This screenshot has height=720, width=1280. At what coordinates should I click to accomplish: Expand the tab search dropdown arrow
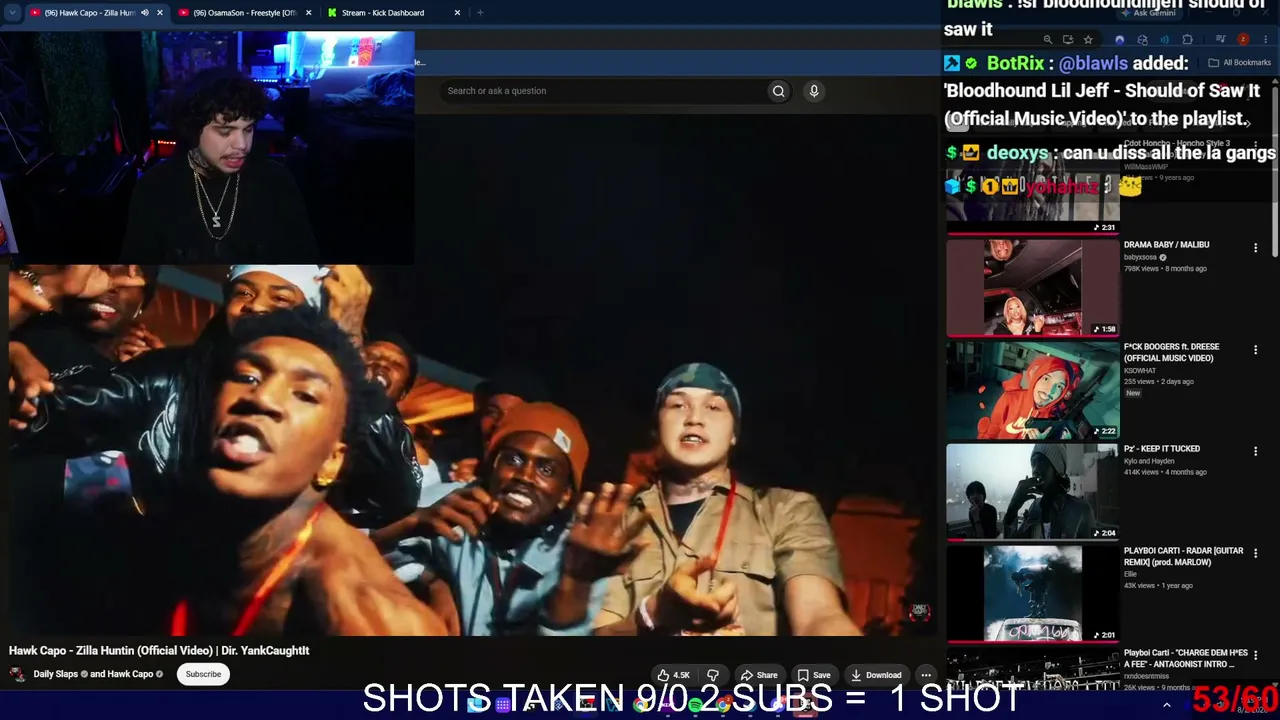click(x=12, y=13)
